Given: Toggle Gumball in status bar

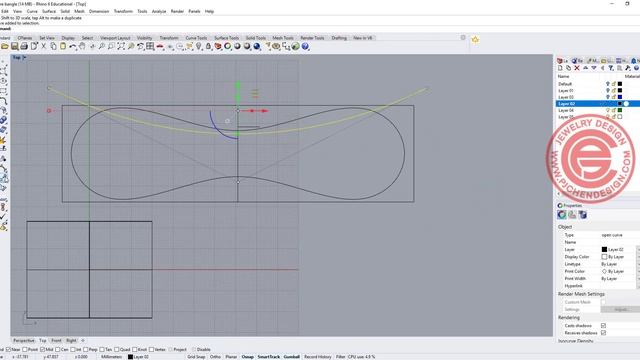Looking at the screenshot, I should pos(291,357).
